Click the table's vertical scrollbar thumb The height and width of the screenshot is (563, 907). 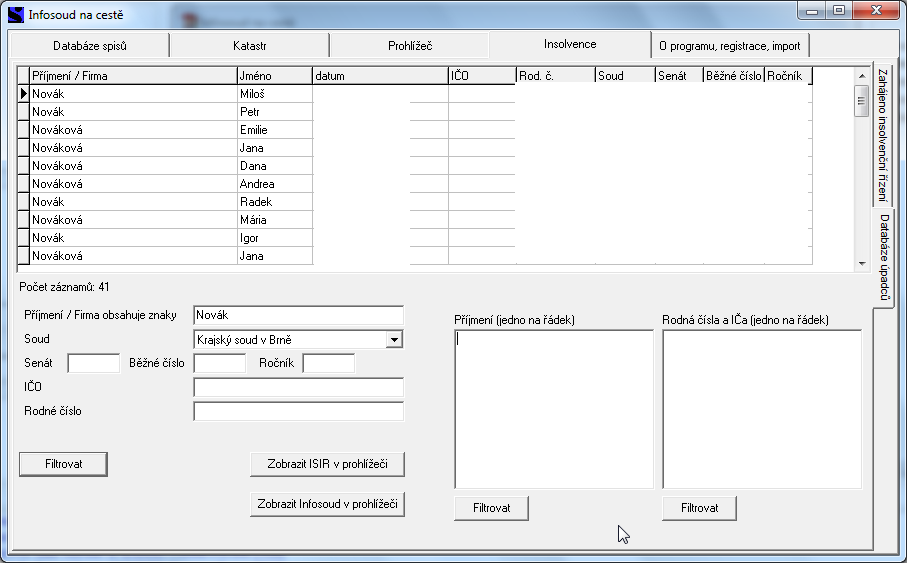(x=862, y=101)
